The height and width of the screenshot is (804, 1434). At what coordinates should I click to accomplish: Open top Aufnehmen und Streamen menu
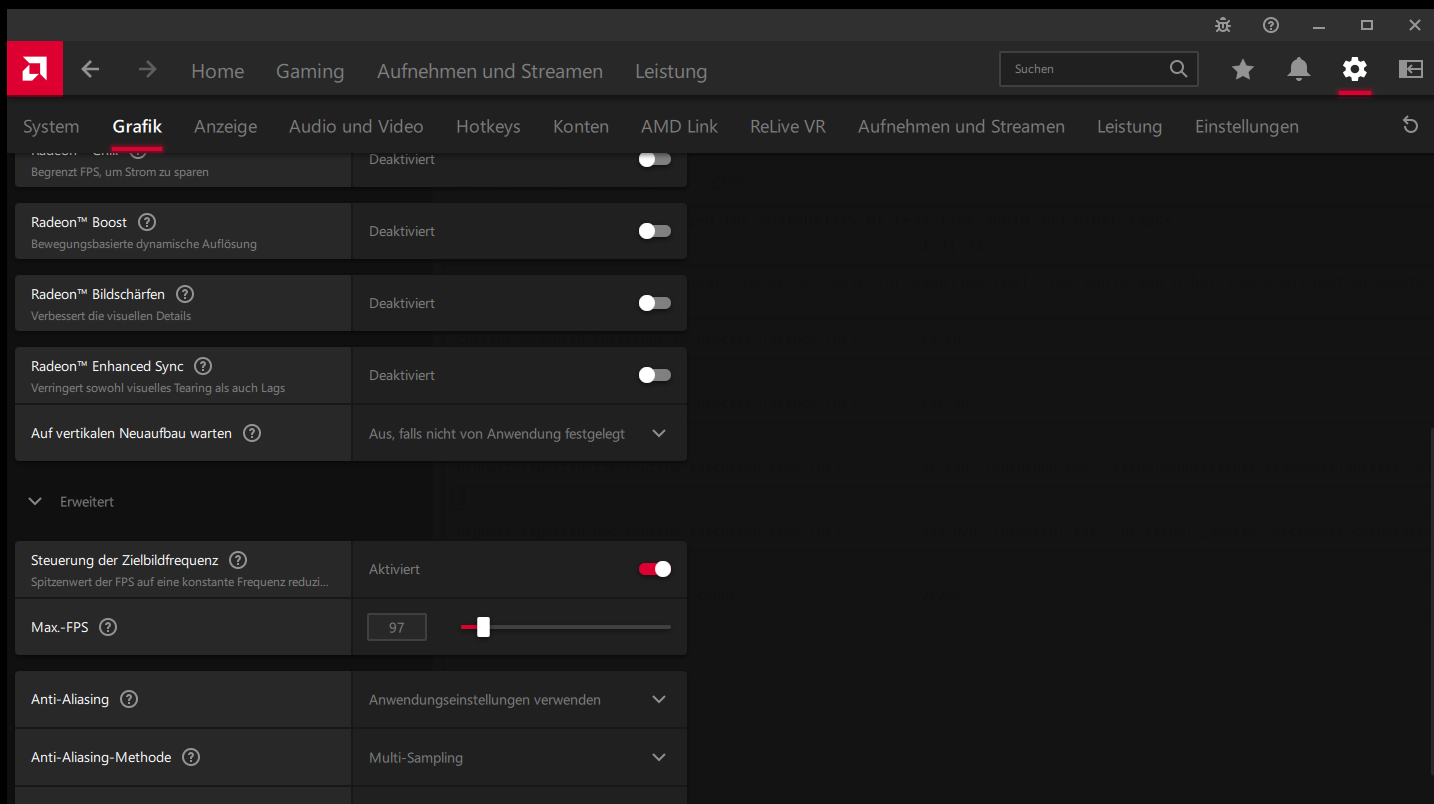pyautogui.click(x=490, y=71)
